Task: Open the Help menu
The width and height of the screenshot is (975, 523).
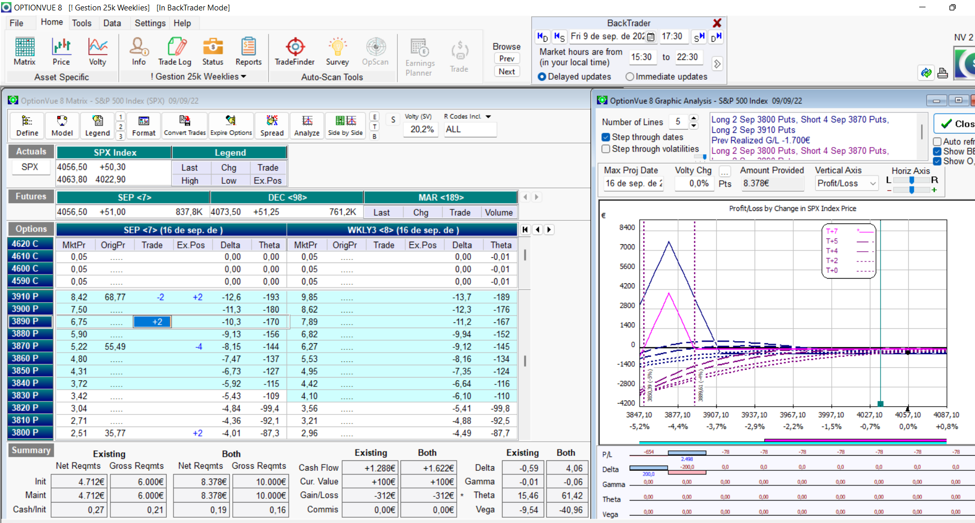Action: pyautogui.click(x=182, y=23)
